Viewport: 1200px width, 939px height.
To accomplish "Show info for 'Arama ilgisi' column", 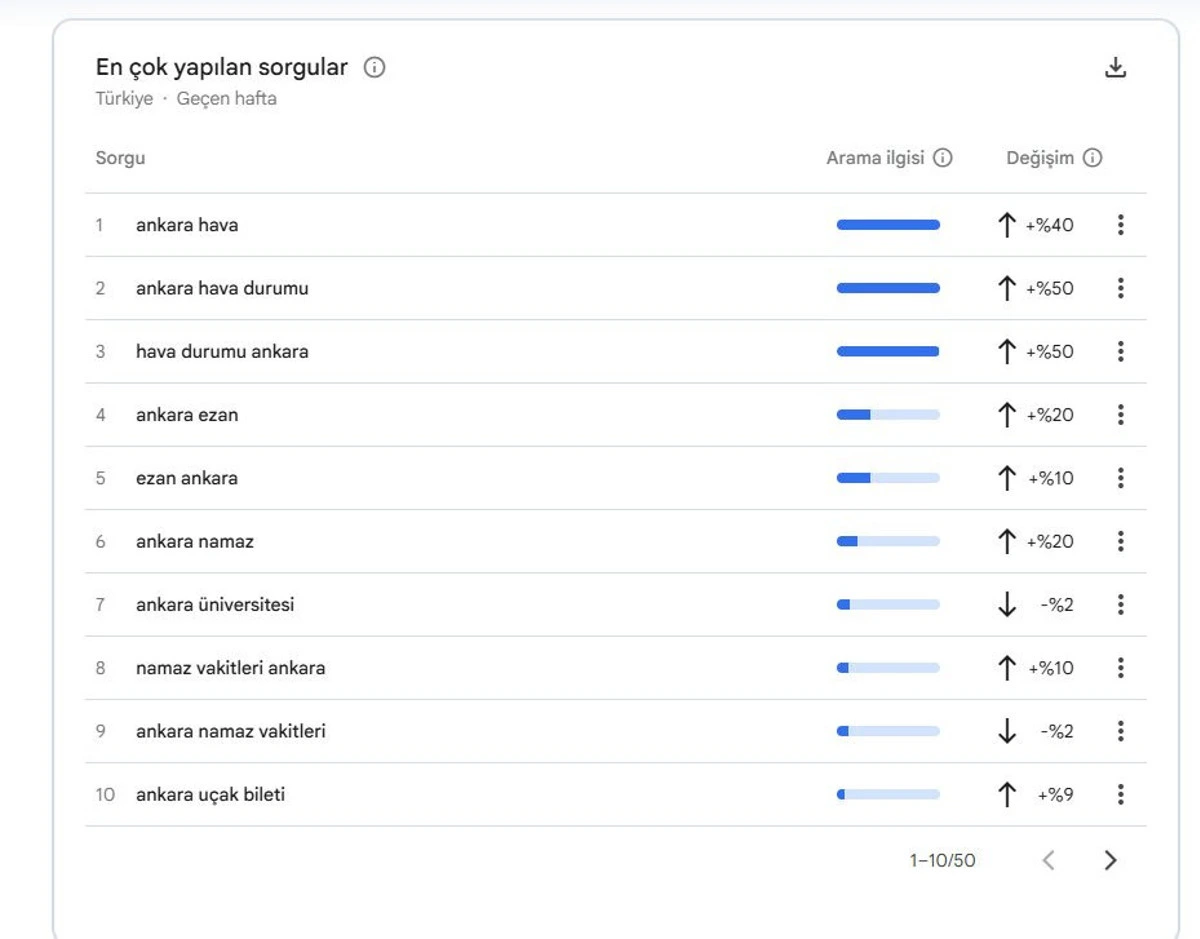I will click(943, 158).
